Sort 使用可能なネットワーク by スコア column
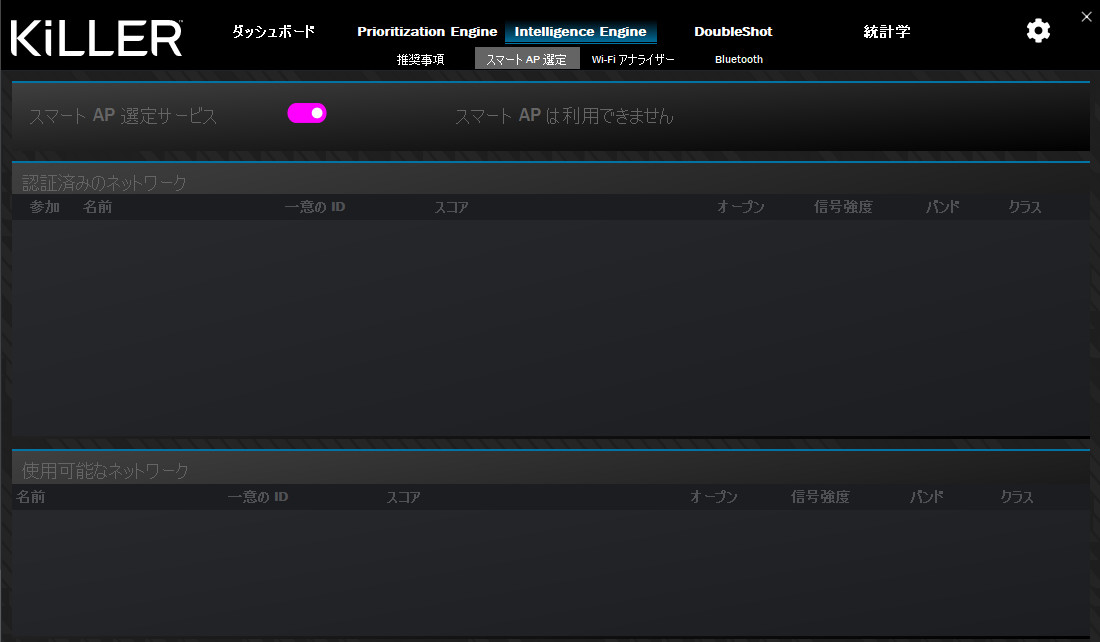 (x=403, y=497)
